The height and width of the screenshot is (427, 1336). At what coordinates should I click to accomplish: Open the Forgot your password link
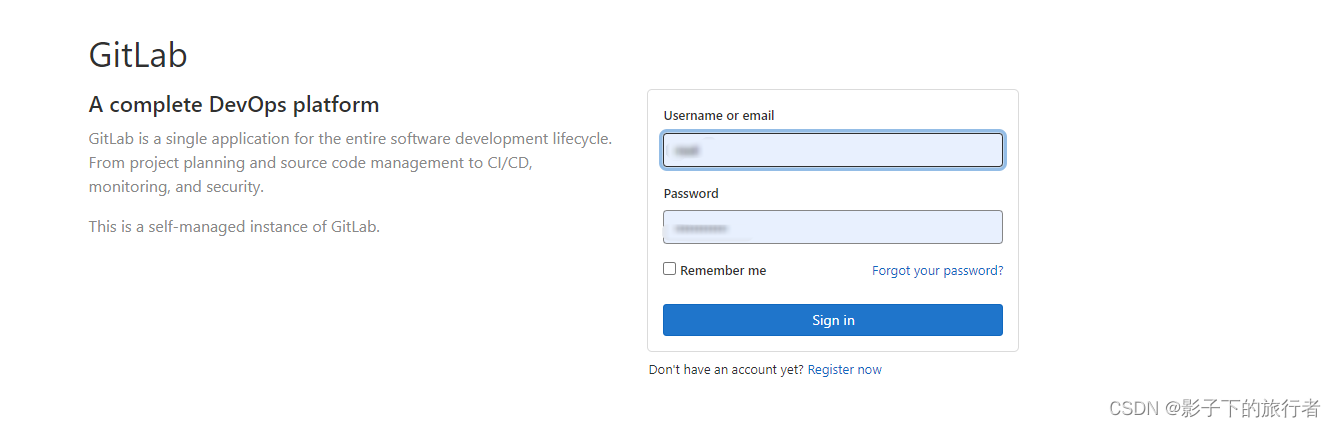pyautogui.click(x=937, y=271)
